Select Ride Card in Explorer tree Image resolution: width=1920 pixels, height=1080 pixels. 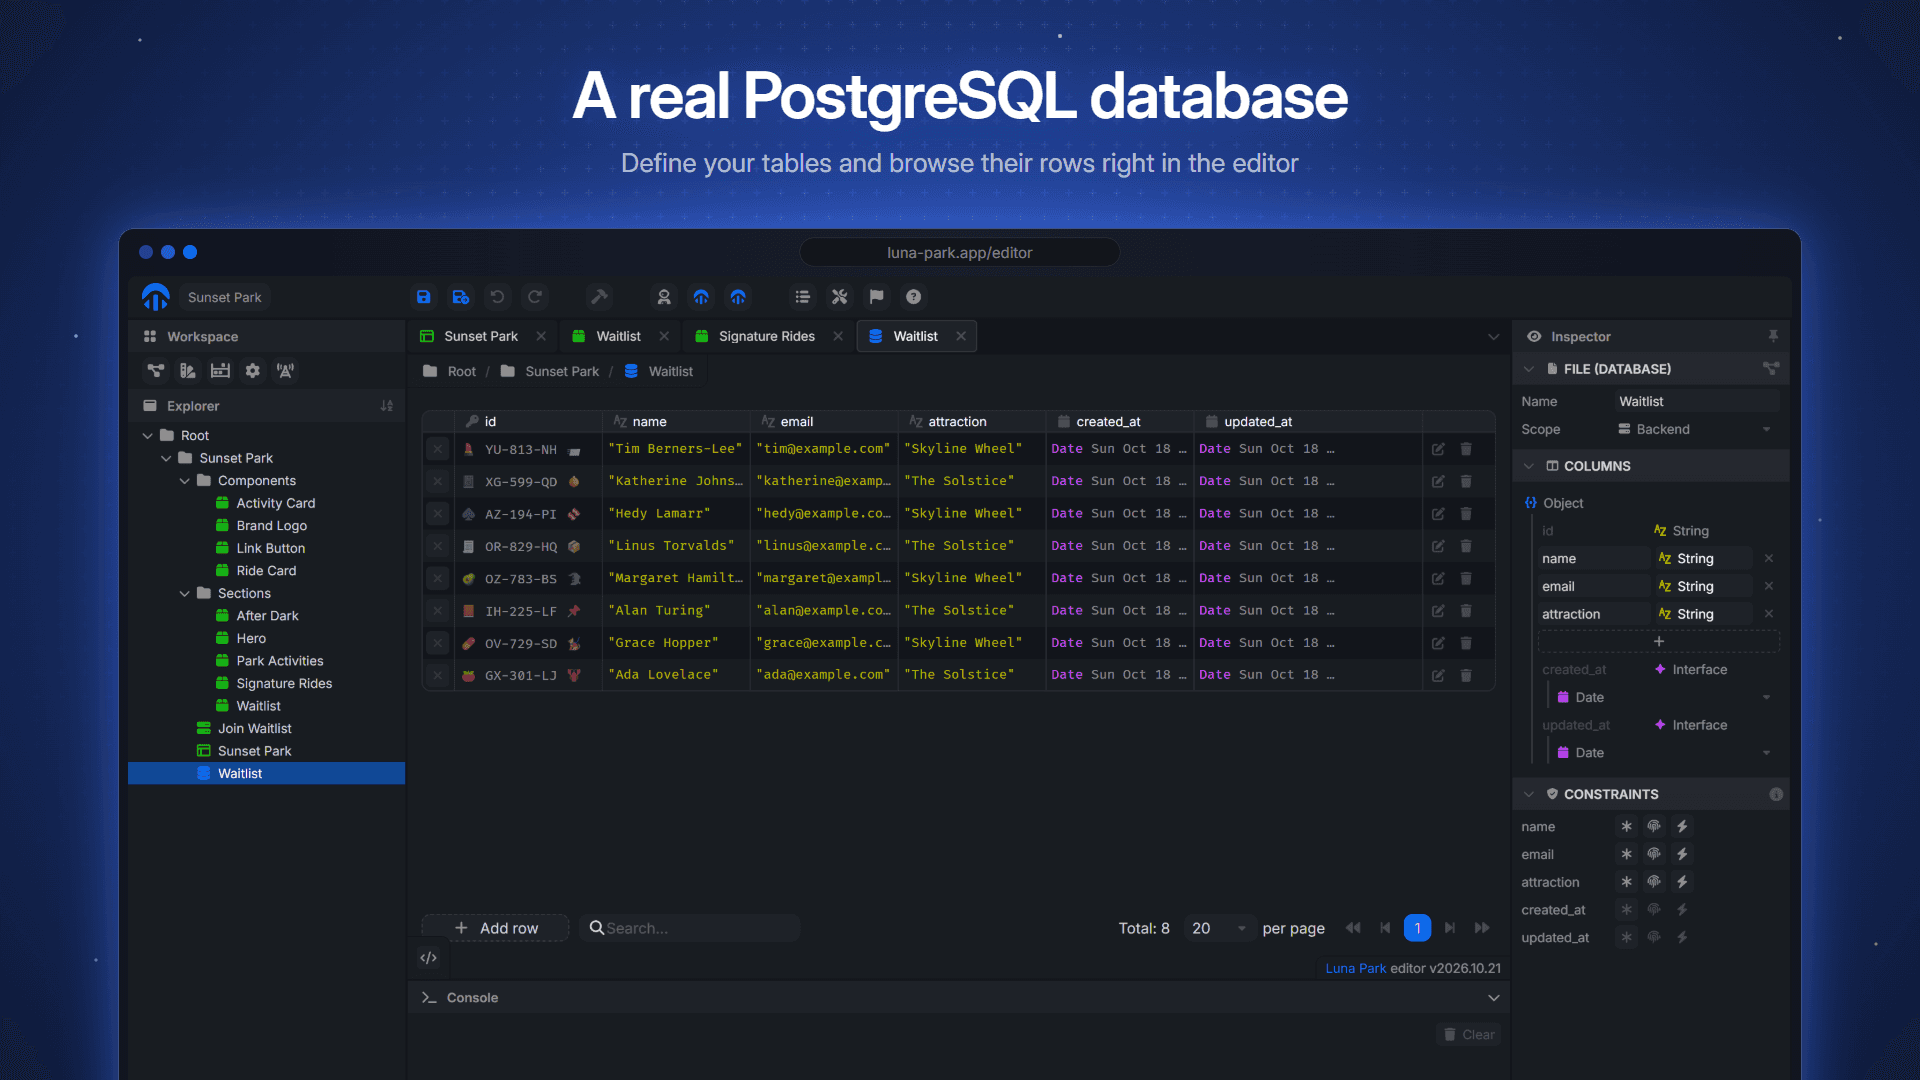266,570
